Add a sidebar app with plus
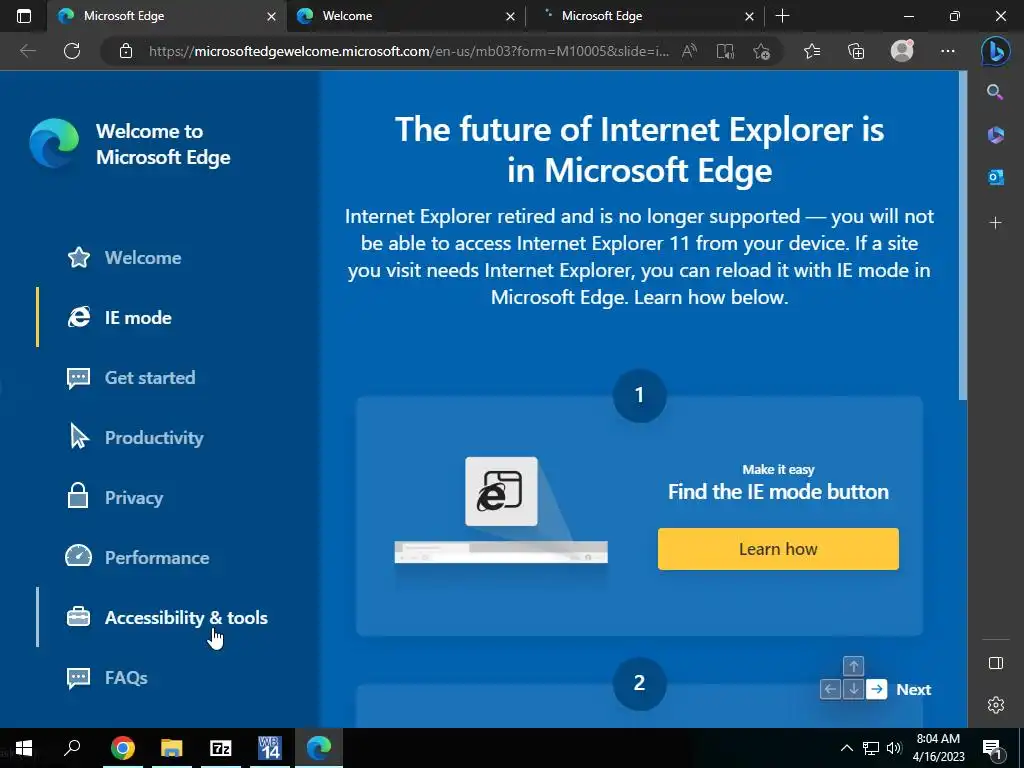This screenshot has height=768, width=1024. point(995,223)
